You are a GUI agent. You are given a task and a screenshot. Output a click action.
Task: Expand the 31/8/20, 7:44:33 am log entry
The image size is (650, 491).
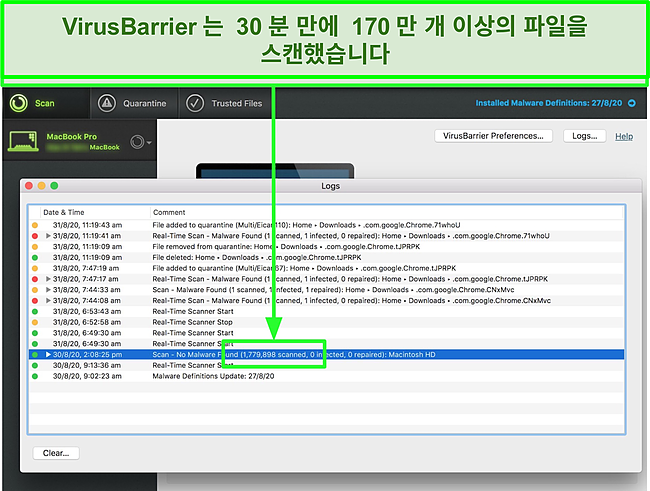pos(48,289)
